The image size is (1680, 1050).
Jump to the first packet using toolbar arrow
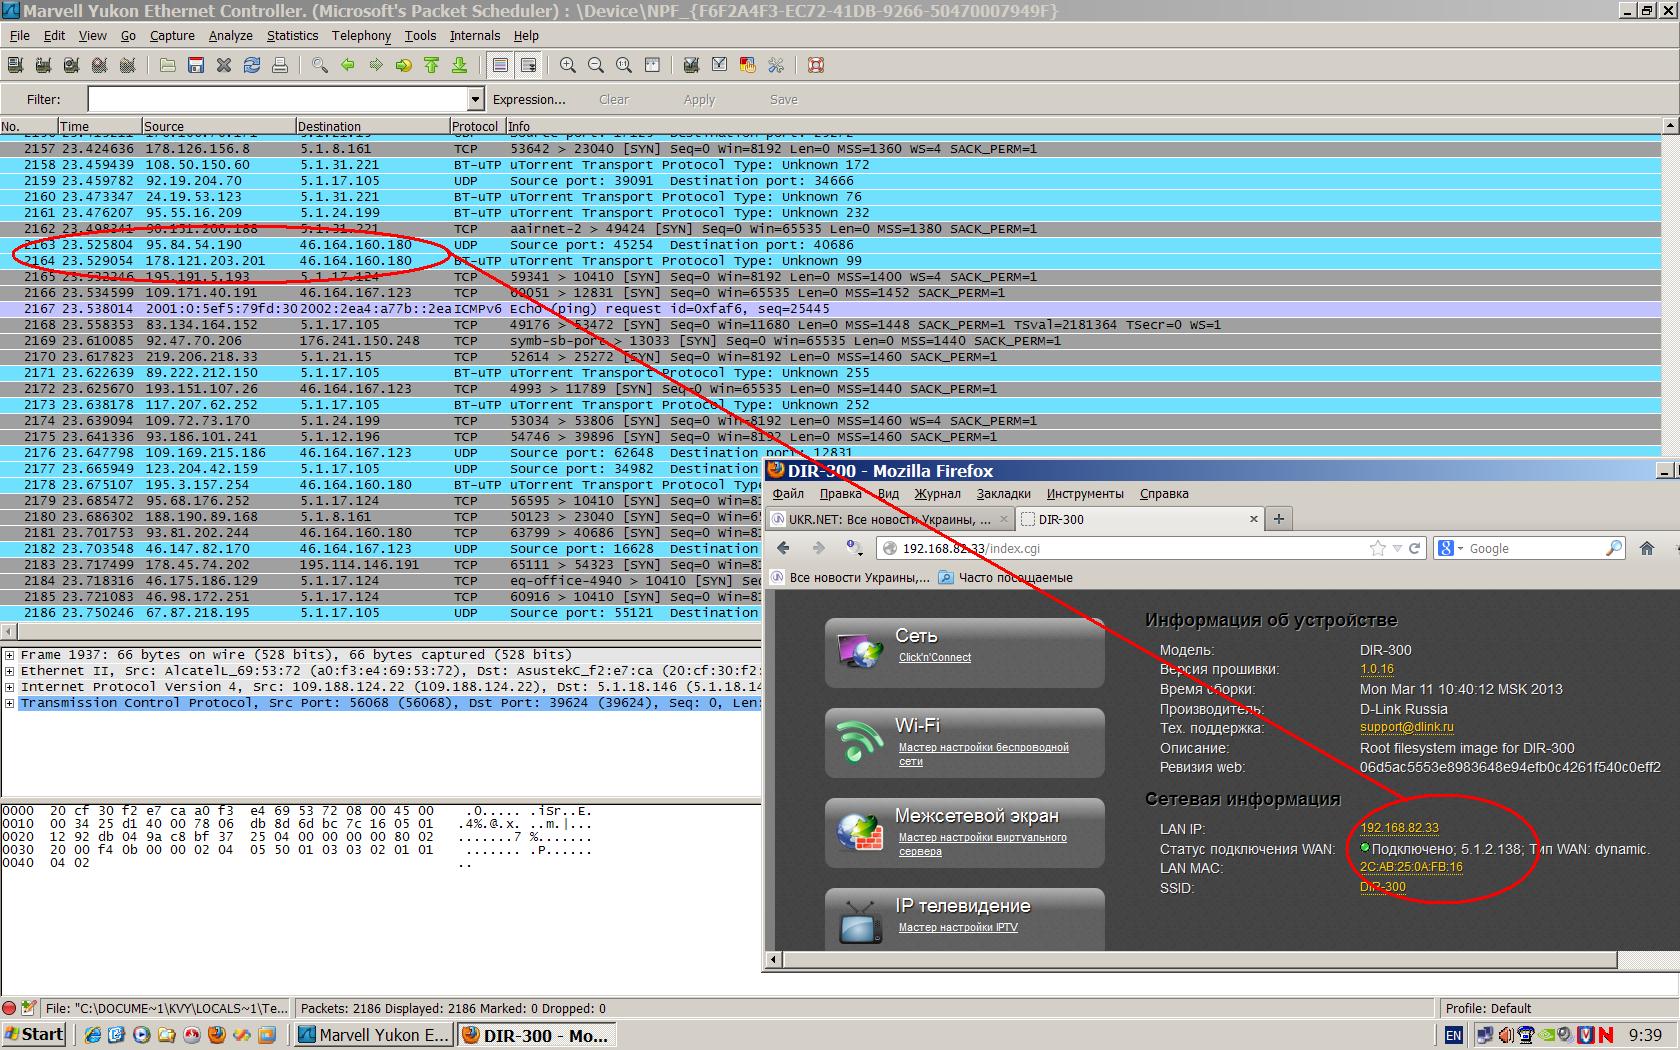point(432,65)
